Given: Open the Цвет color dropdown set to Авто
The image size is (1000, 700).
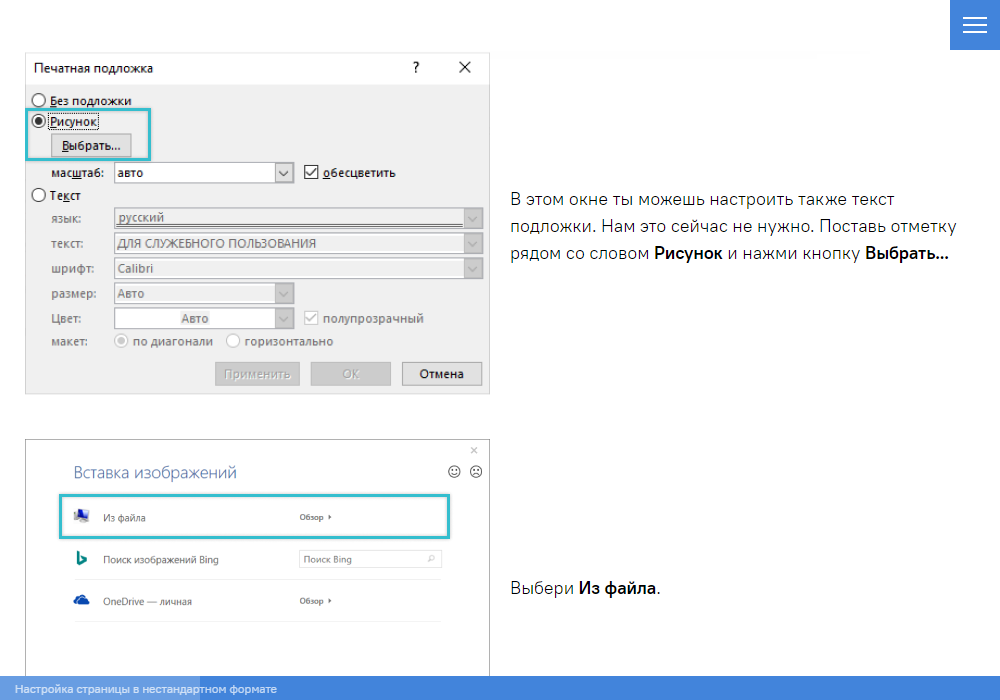Looking at the screenshot, I should click(284, 318).
